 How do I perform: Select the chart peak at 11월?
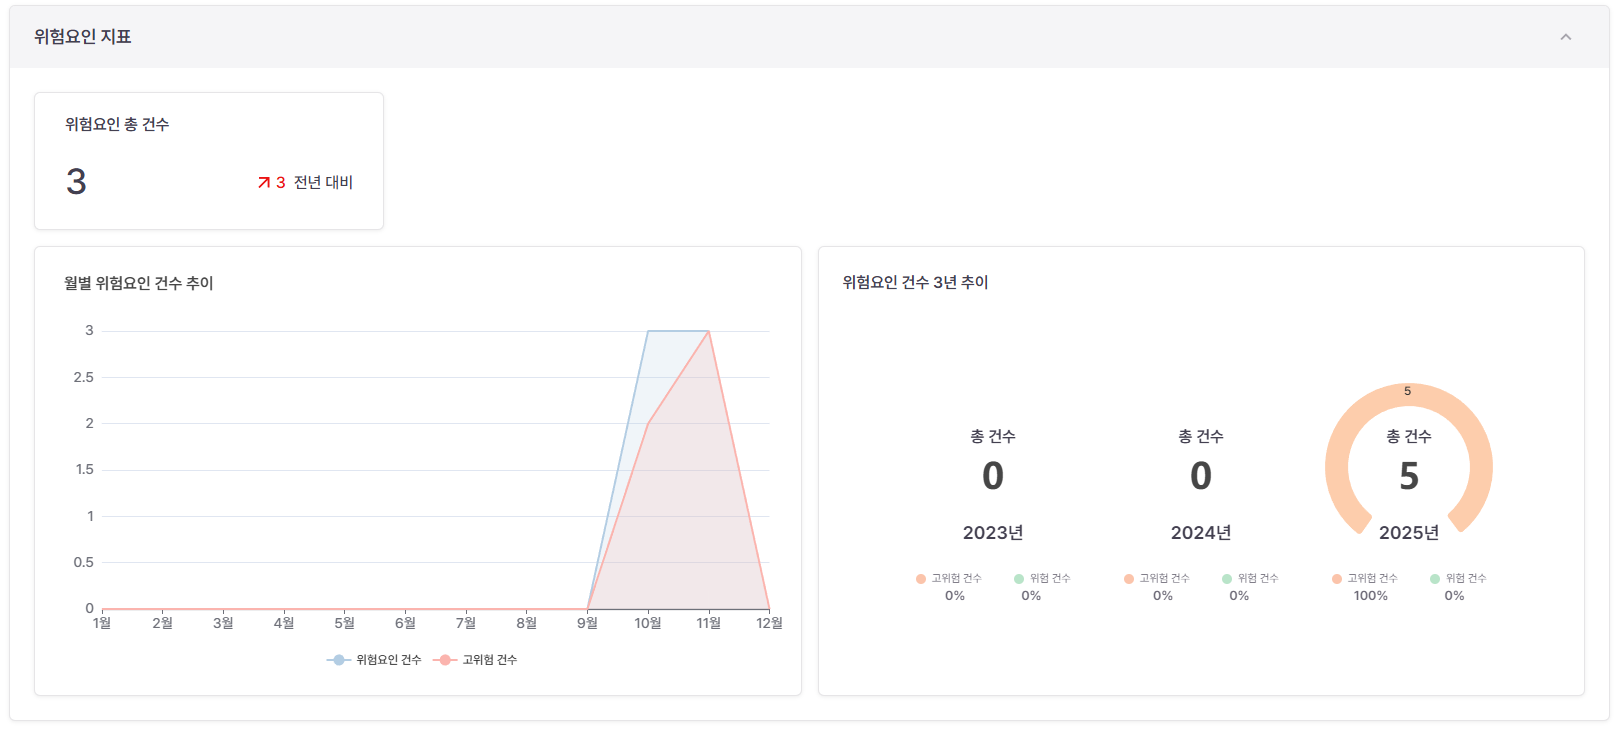[709, 331]
